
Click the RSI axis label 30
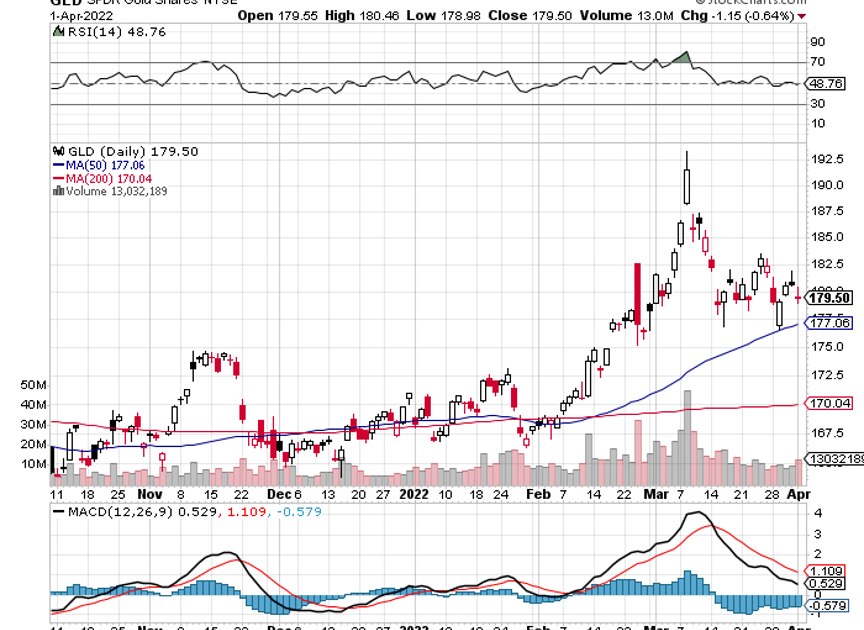(x=818, y=104)
